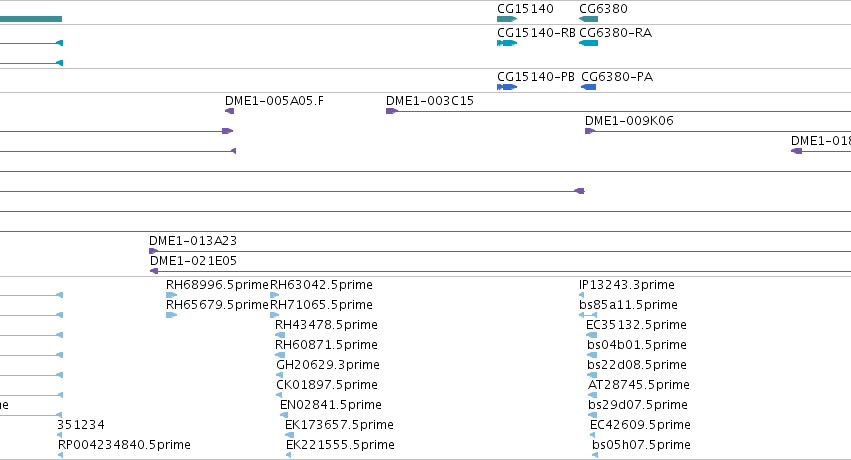This screenshot has width=851, height=460.
Task: Click the teal gene bar at top left
Action: (31, 19)
